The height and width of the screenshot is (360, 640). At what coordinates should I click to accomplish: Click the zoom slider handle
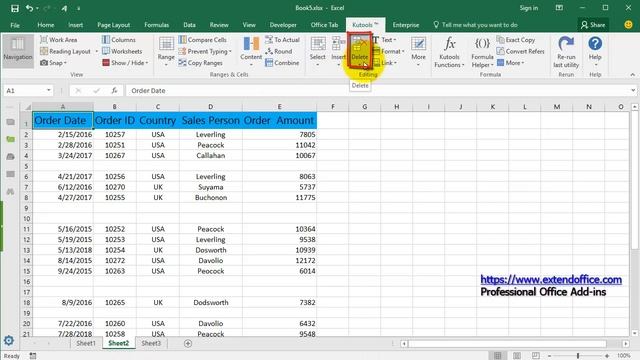(x=578, y=356)
